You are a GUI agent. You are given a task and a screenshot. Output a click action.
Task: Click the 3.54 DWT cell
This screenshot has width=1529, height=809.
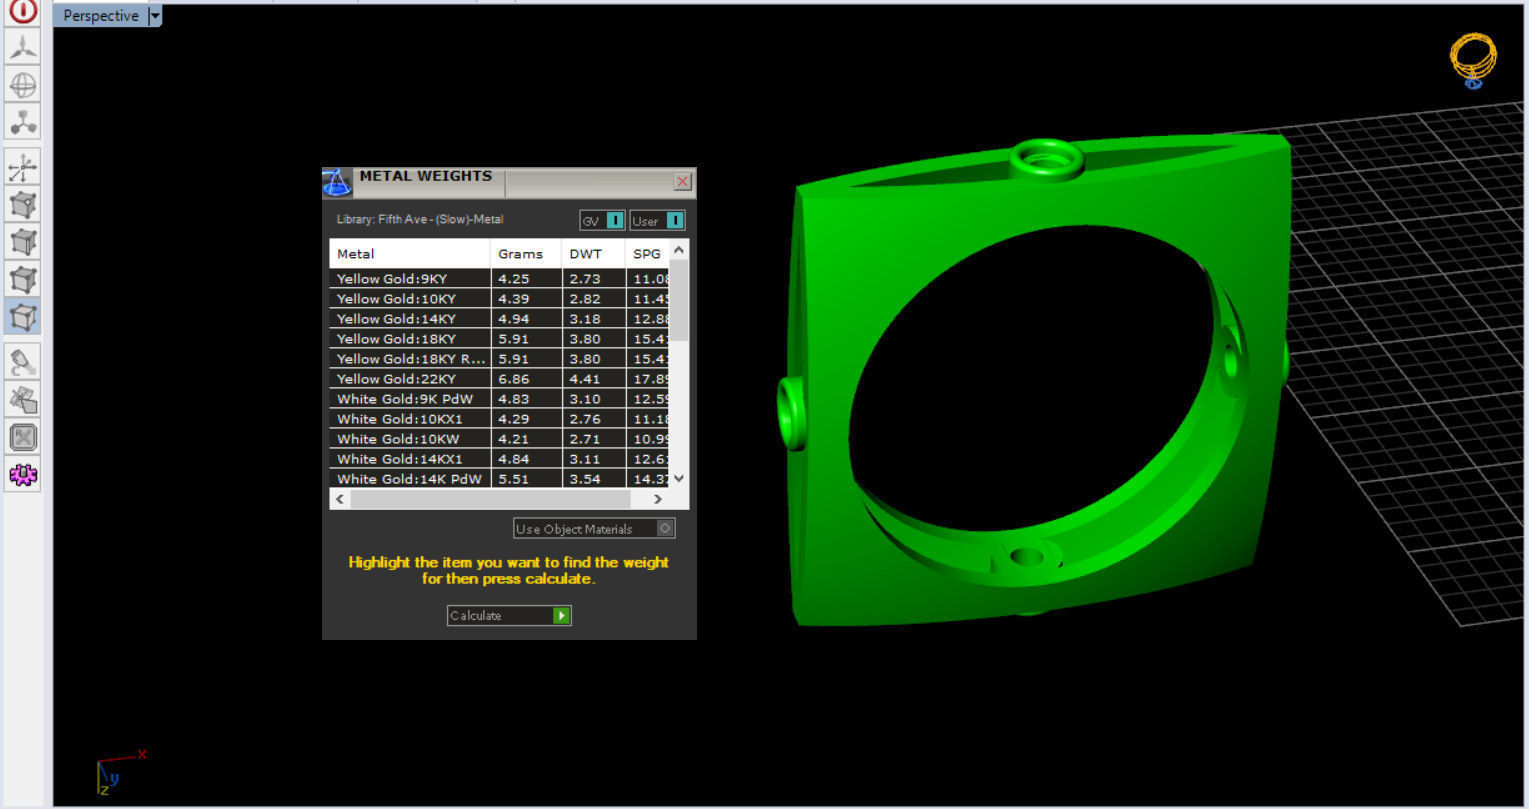coord(594,478)
